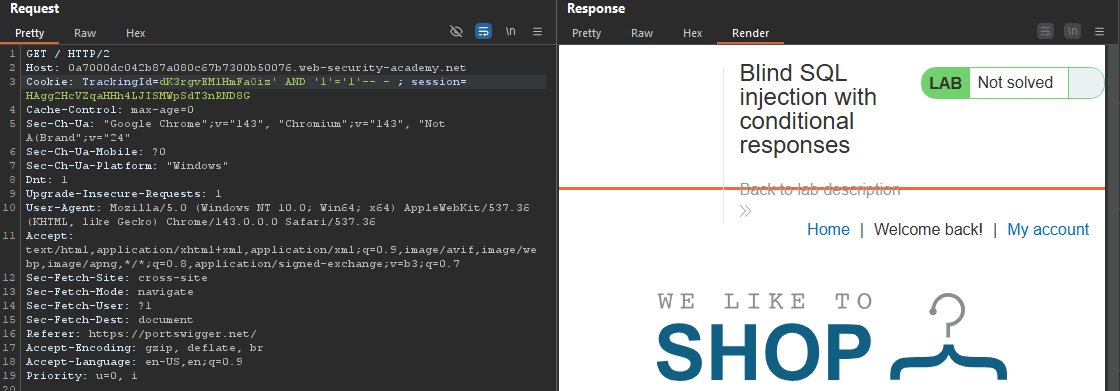This screenshot has height=391, width=1120.
Task: Click the Response panel heading
Action: tap(596, 9)
